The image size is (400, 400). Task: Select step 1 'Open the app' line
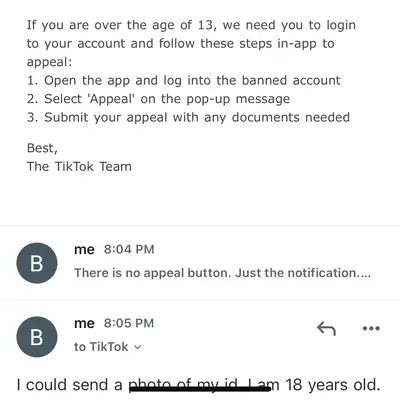184,80
